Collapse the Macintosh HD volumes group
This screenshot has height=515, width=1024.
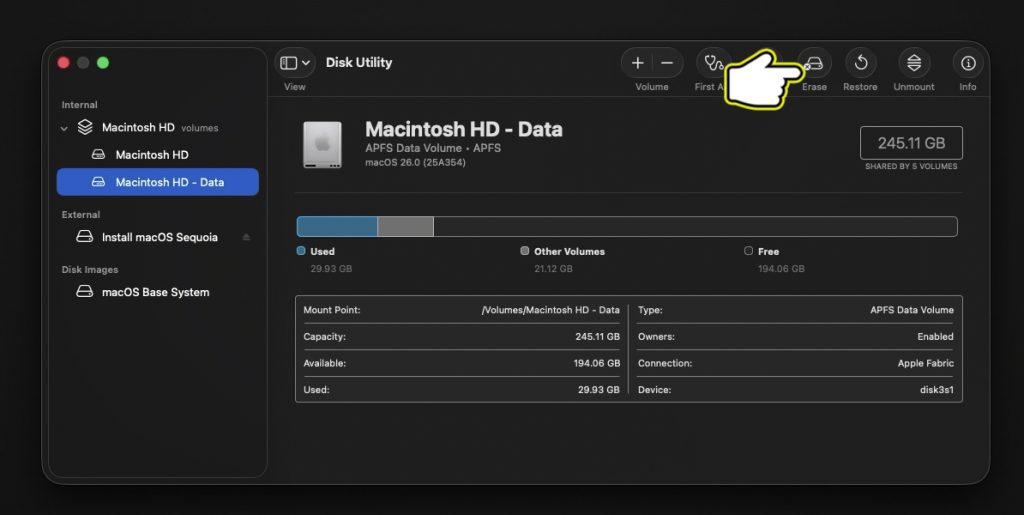65,128
